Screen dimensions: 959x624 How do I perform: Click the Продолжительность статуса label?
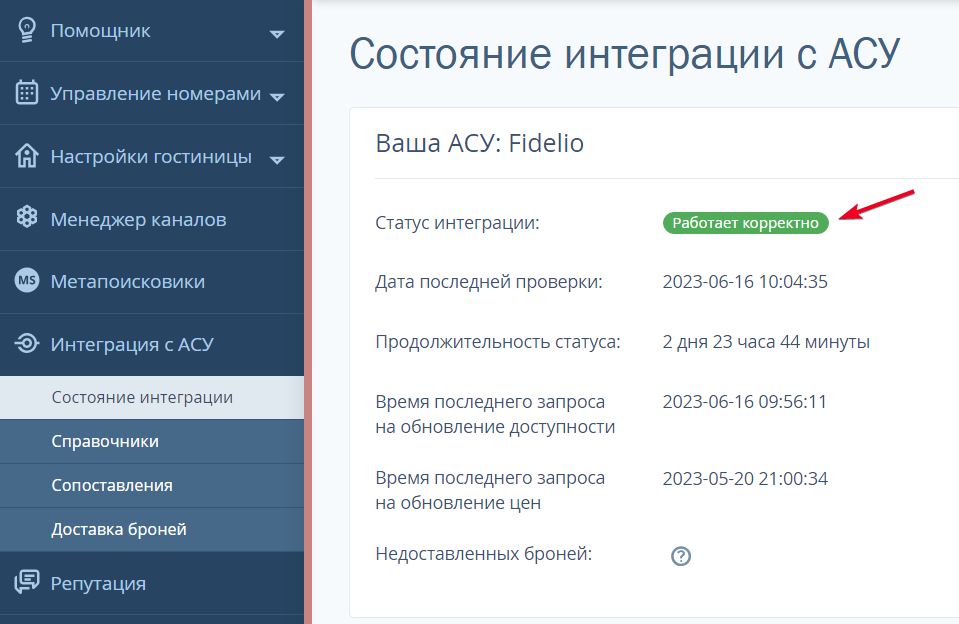[x=498, y=342]
